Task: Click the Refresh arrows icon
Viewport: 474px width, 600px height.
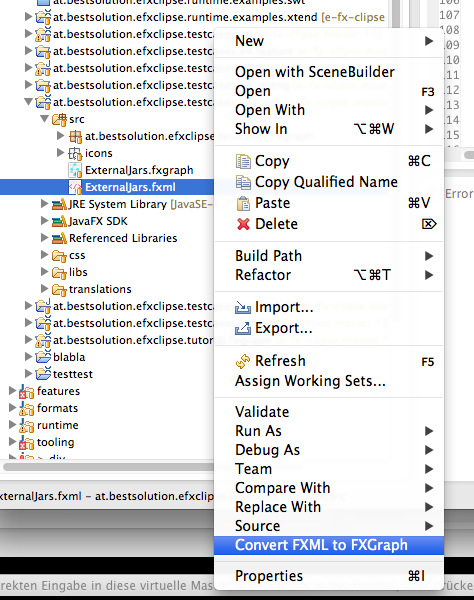Action: click(243, 361)
